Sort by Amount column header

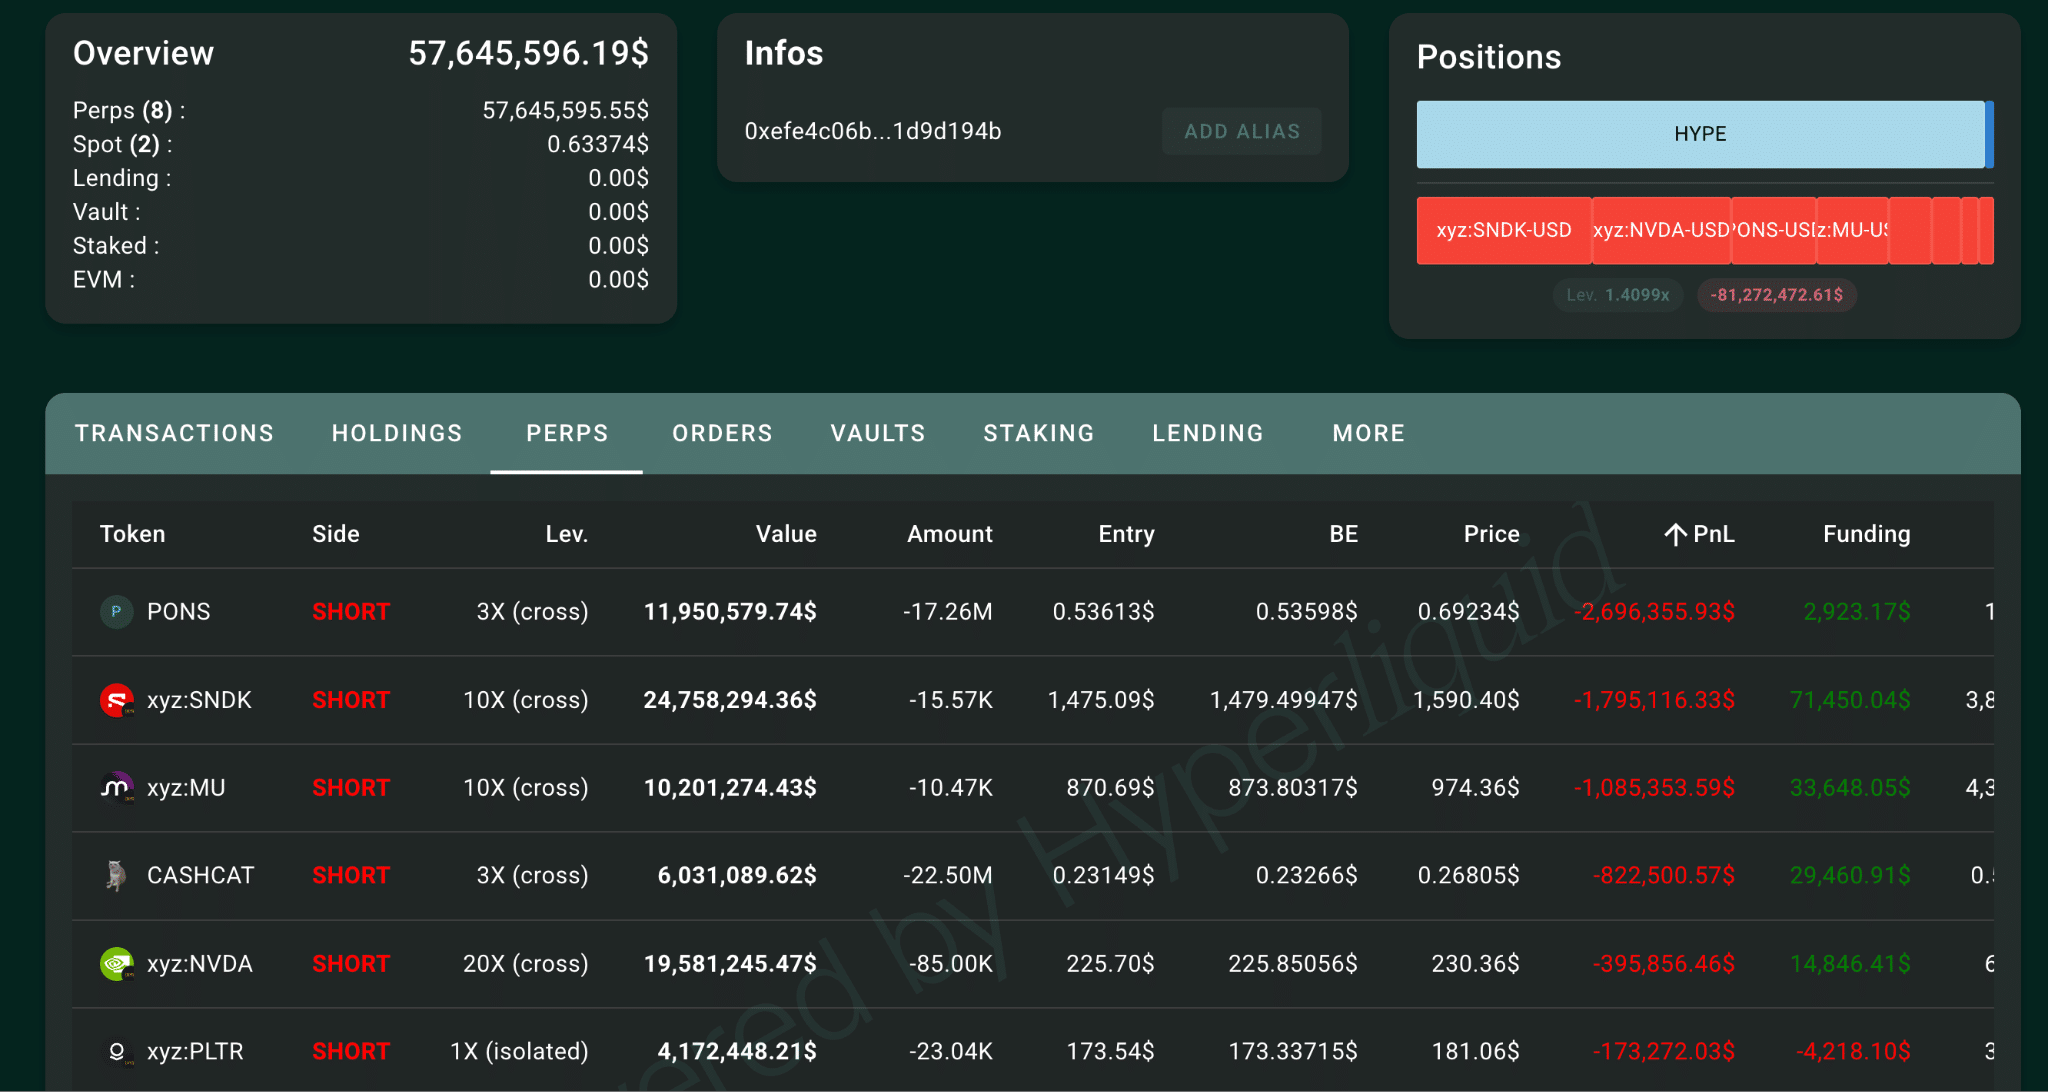click(x=950, y=534)
